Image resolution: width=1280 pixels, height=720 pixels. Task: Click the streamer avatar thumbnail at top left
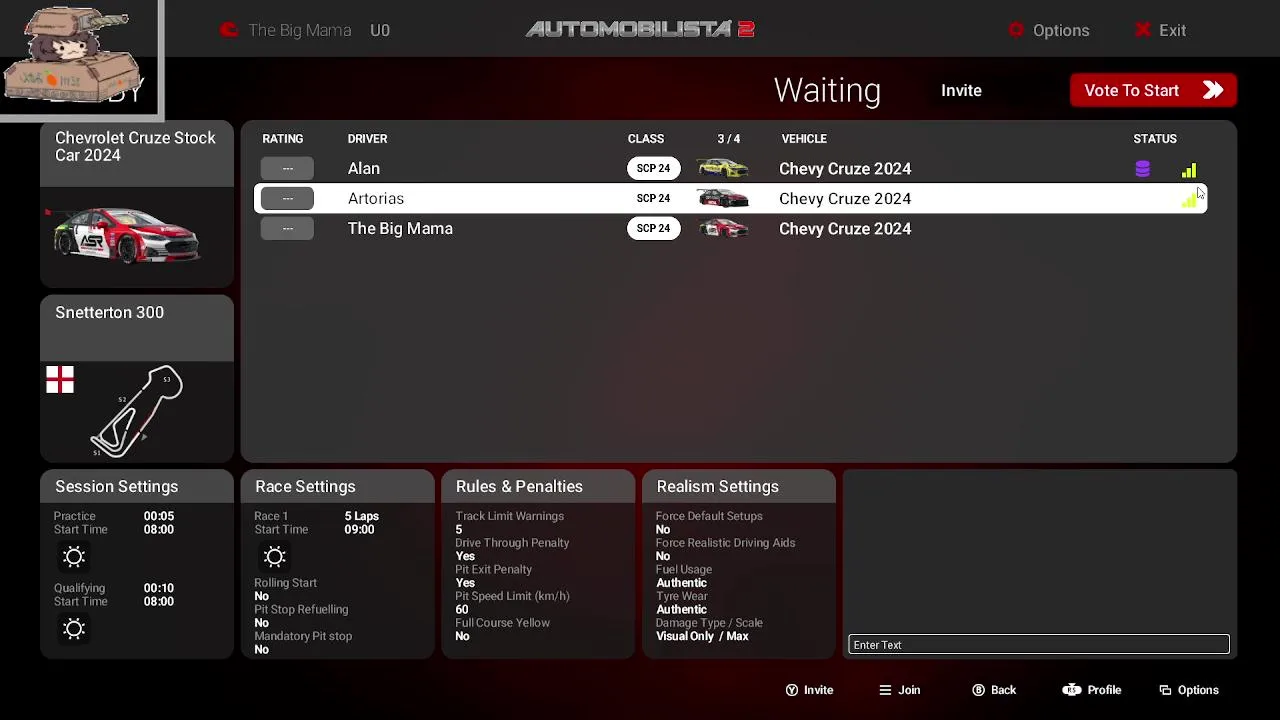(80, 58)
